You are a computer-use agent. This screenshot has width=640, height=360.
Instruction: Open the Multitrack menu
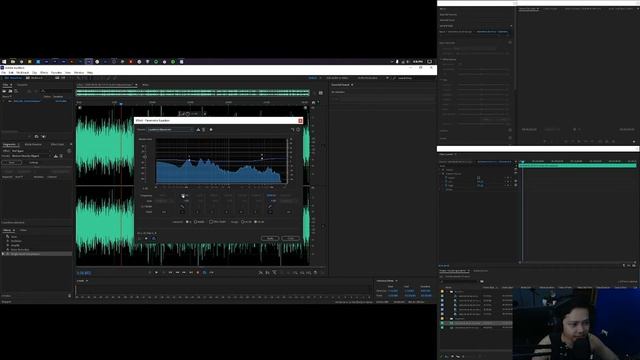22,72
